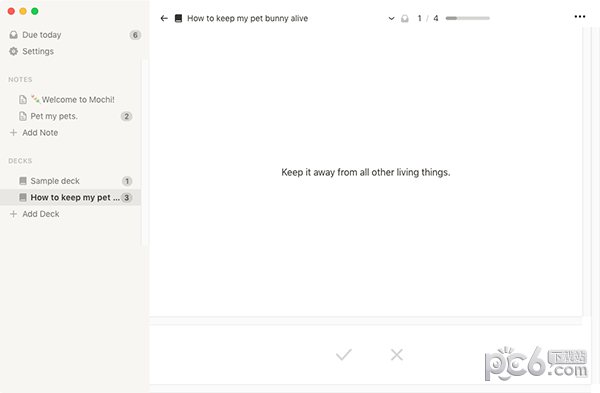Click the header title How to keep my pet bunny alive
The width and height of the screenshot is (600, 393).
click(247, 18)
